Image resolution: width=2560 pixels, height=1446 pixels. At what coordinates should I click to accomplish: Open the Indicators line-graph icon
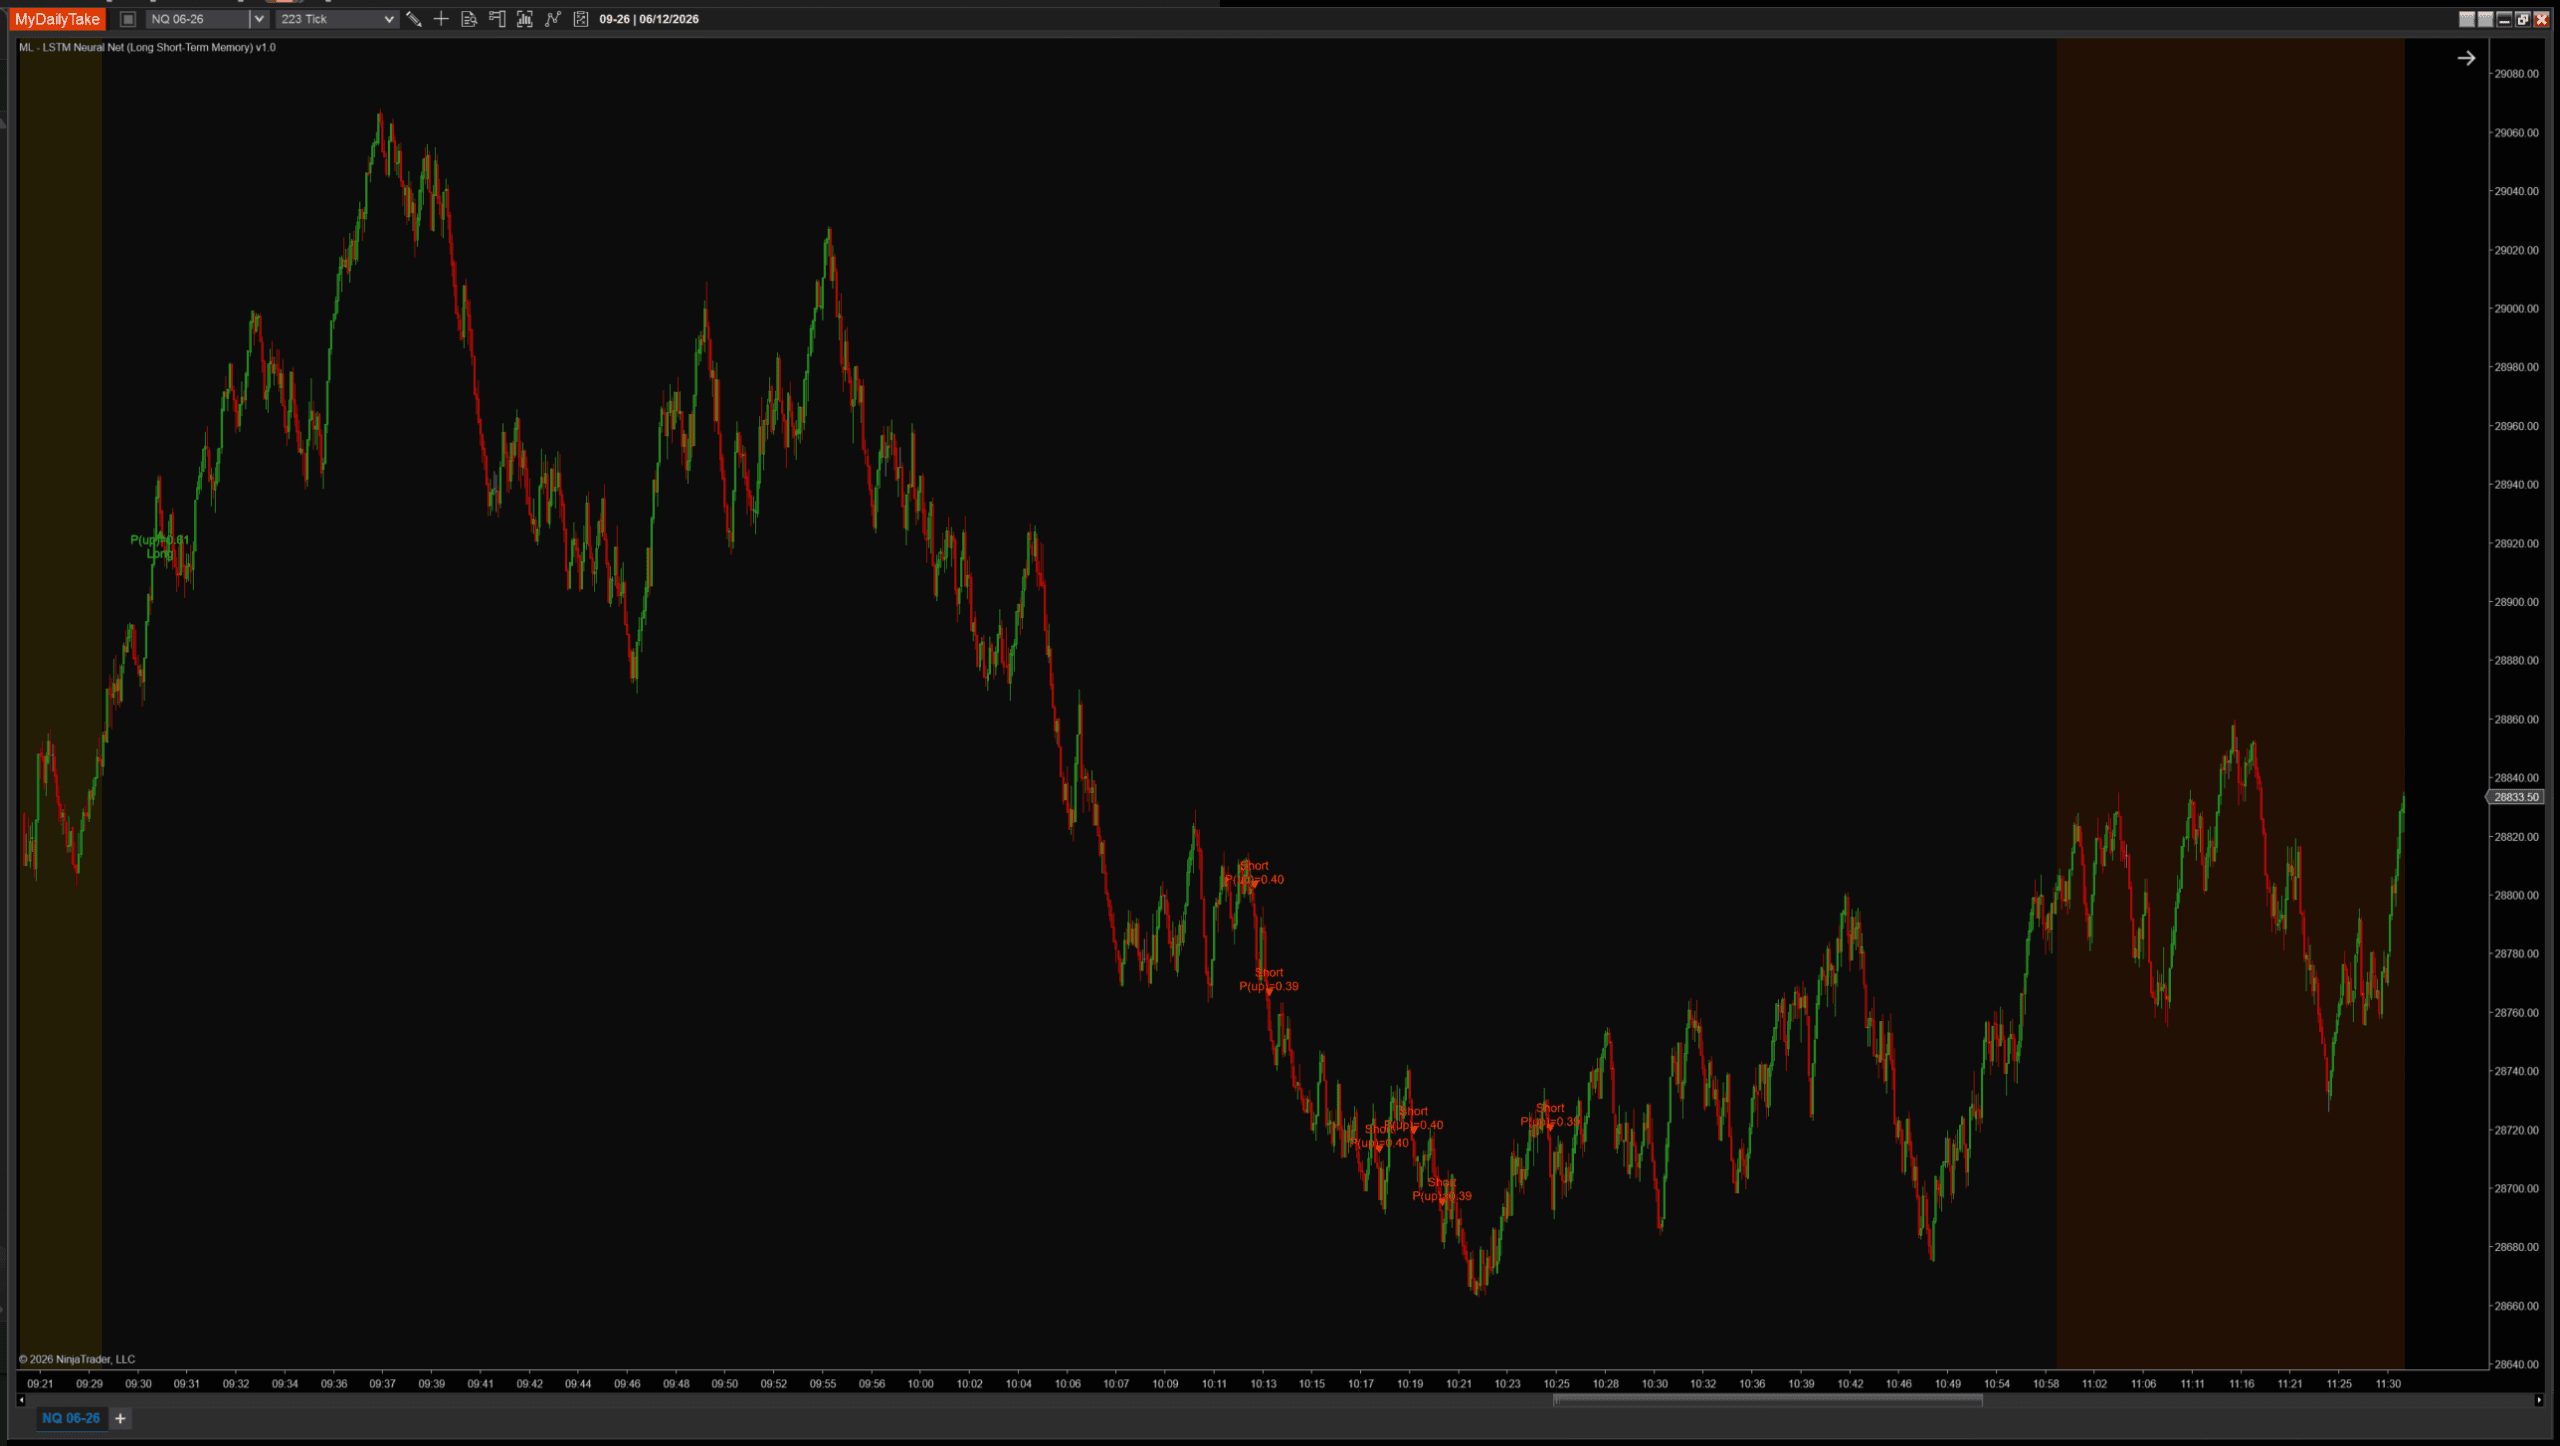point(553,19)
